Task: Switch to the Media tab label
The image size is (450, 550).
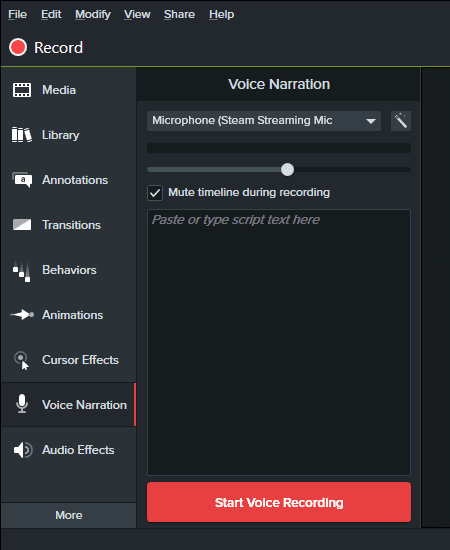Action: (x=59, y=90)
